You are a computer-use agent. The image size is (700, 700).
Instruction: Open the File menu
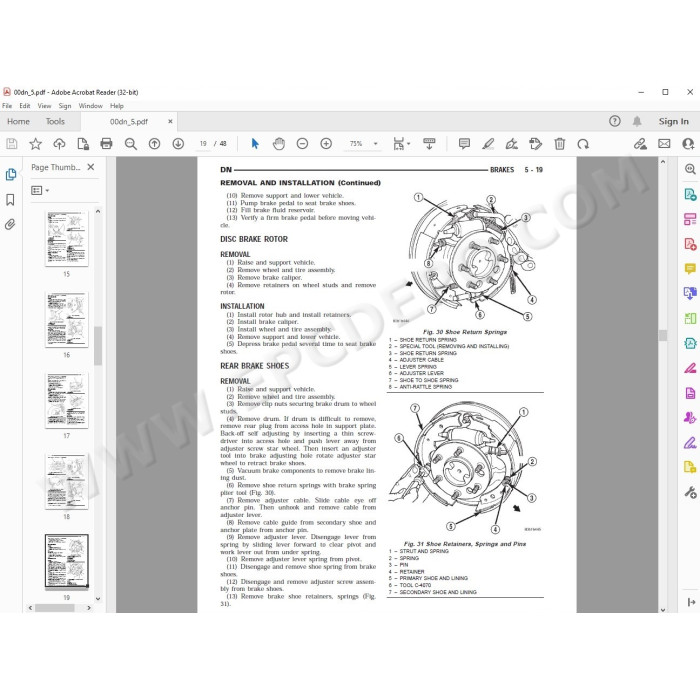[x=7, y=106]
